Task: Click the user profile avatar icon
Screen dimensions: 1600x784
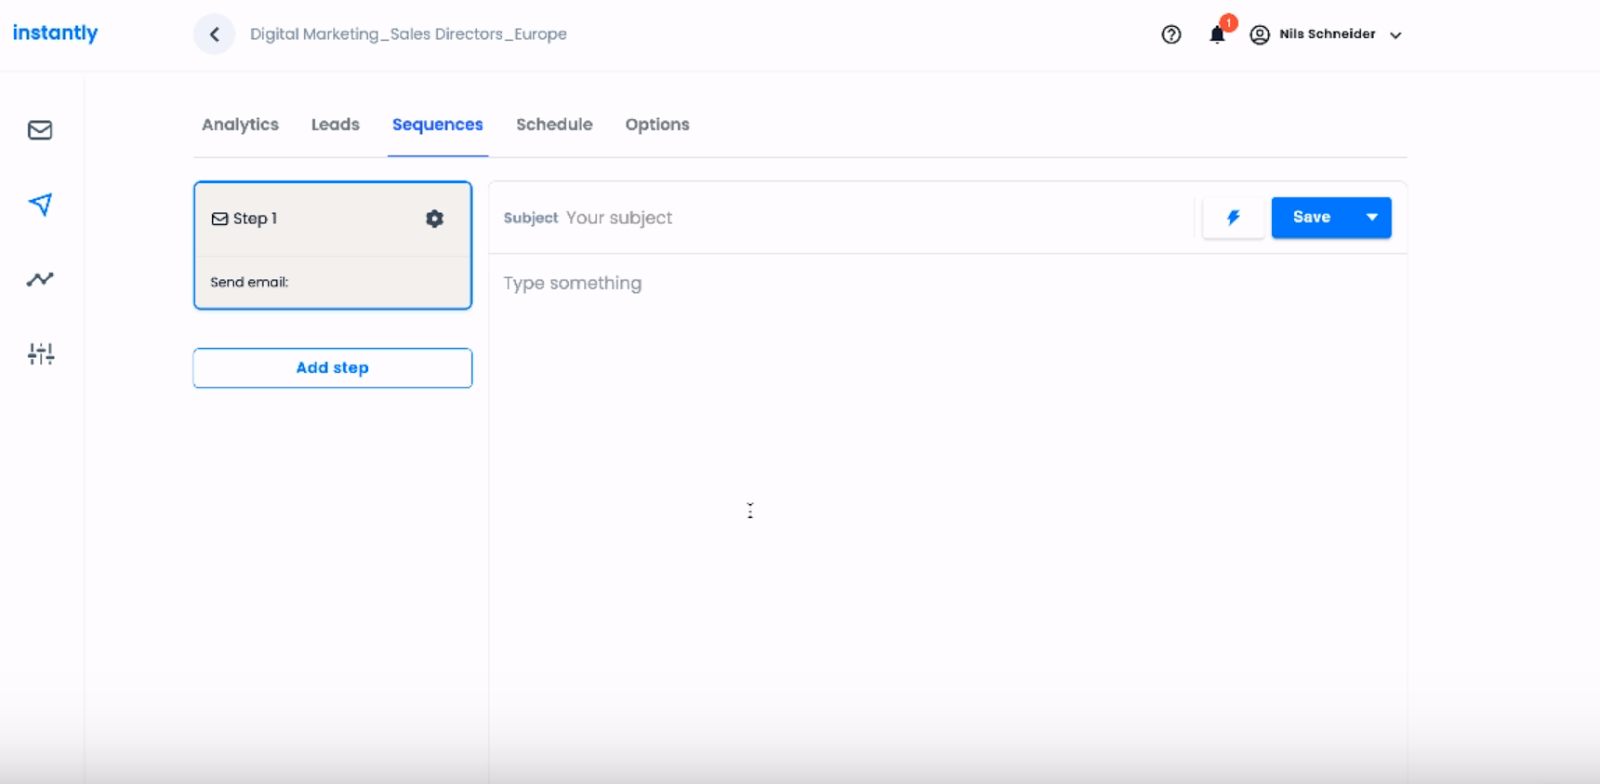Action: (1260, 35)
